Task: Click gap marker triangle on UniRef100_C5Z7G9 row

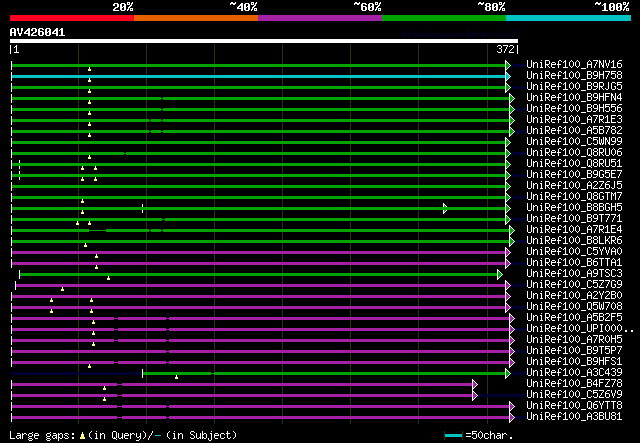Action: [62, 289]
